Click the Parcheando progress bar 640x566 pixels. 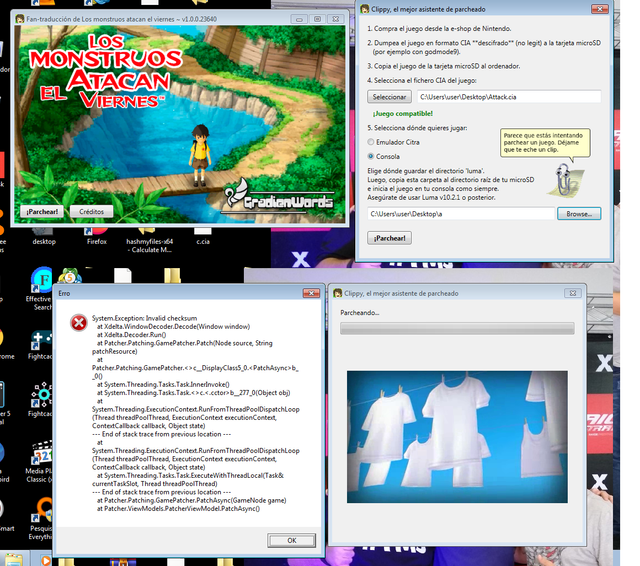tap(457, 329)
